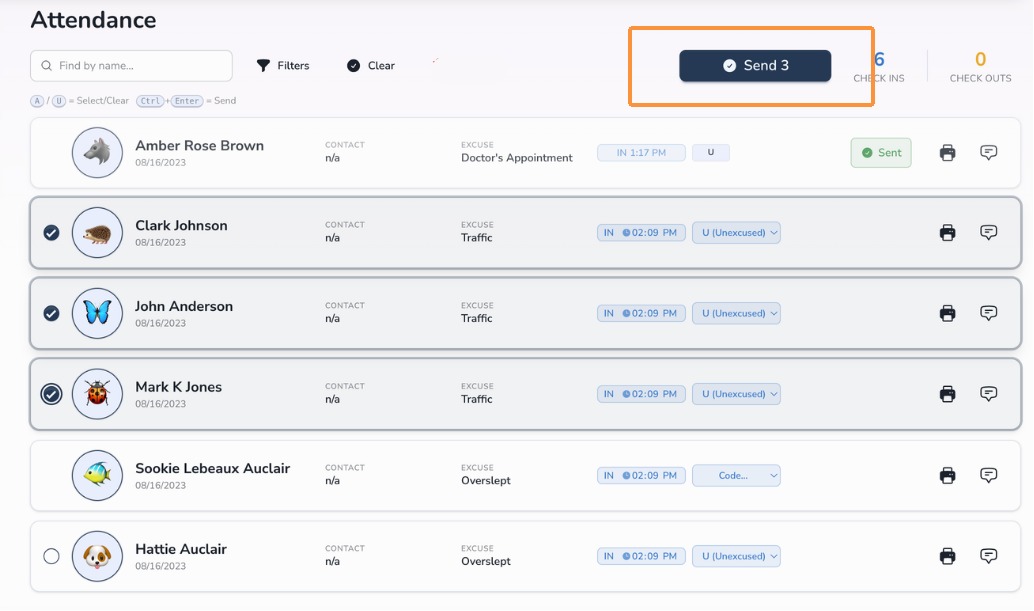This screenshot has width=1034, height=611.
Task: Click the name Sookie Lebeaux Auclair
Action: [x=212, y=469]
